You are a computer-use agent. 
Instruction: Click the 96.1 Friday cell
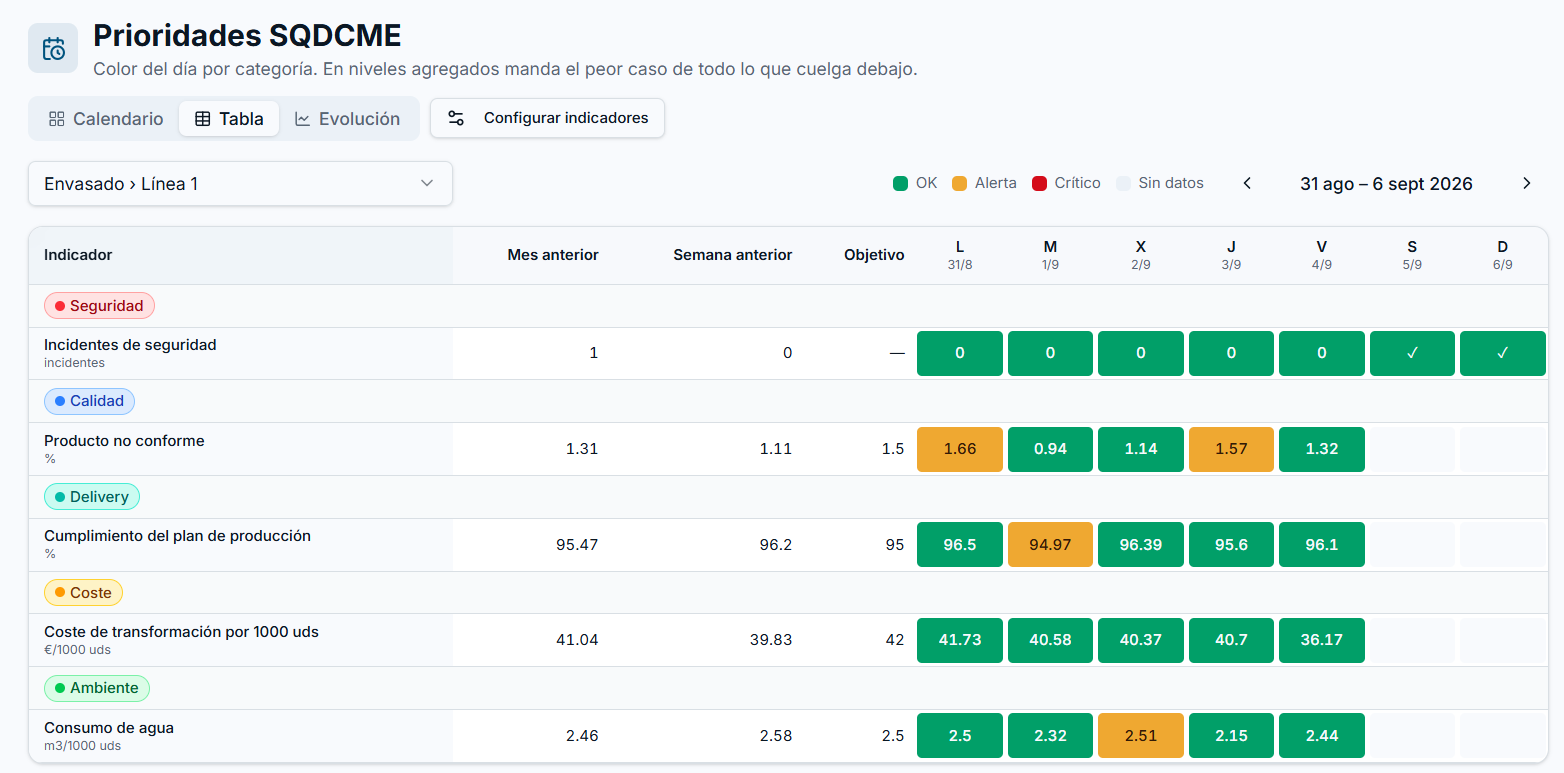pos(1322,545)
